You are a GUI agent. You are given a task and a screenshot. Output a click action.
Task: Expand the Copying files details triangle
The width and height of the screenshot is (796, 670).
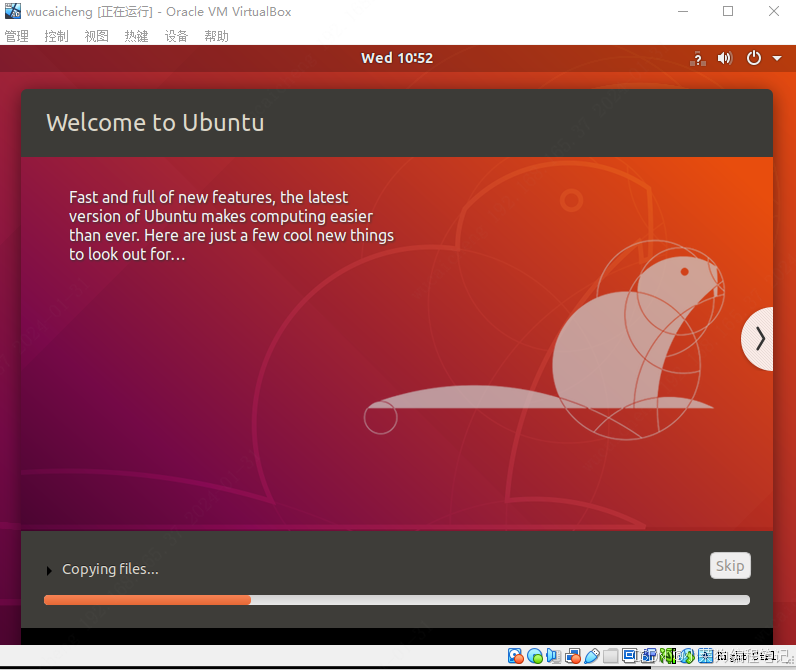[49, 571]
